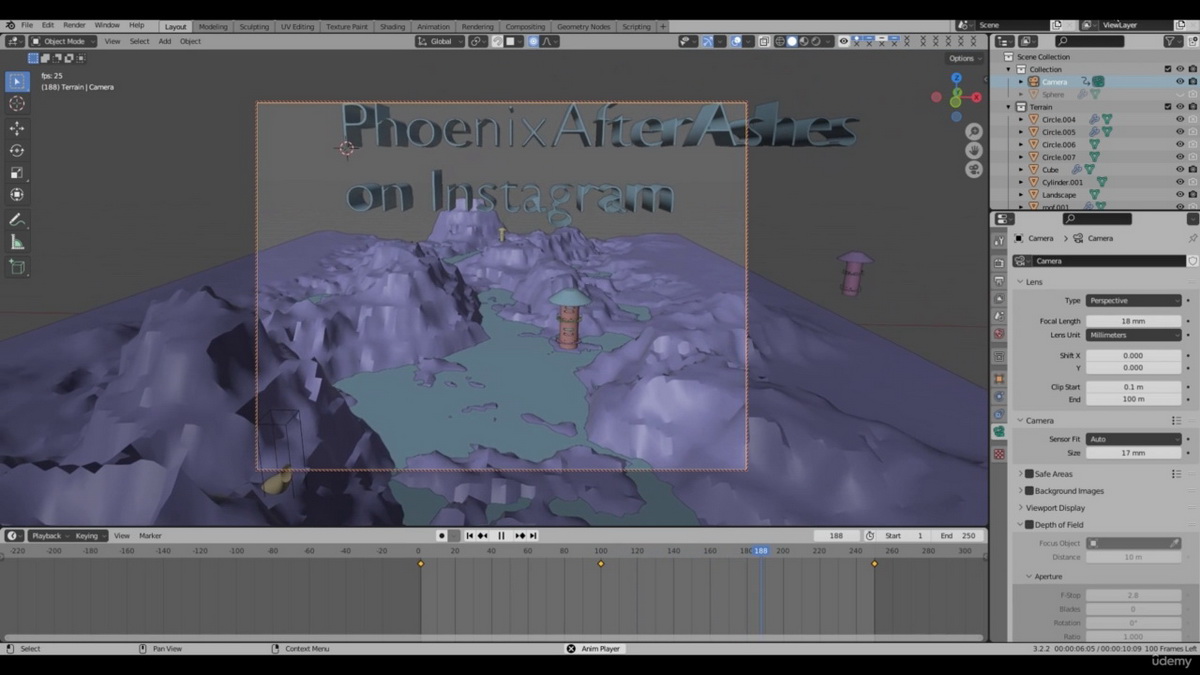Open the Sensor Fit Auto dropdown

[x=1133, y=439]
